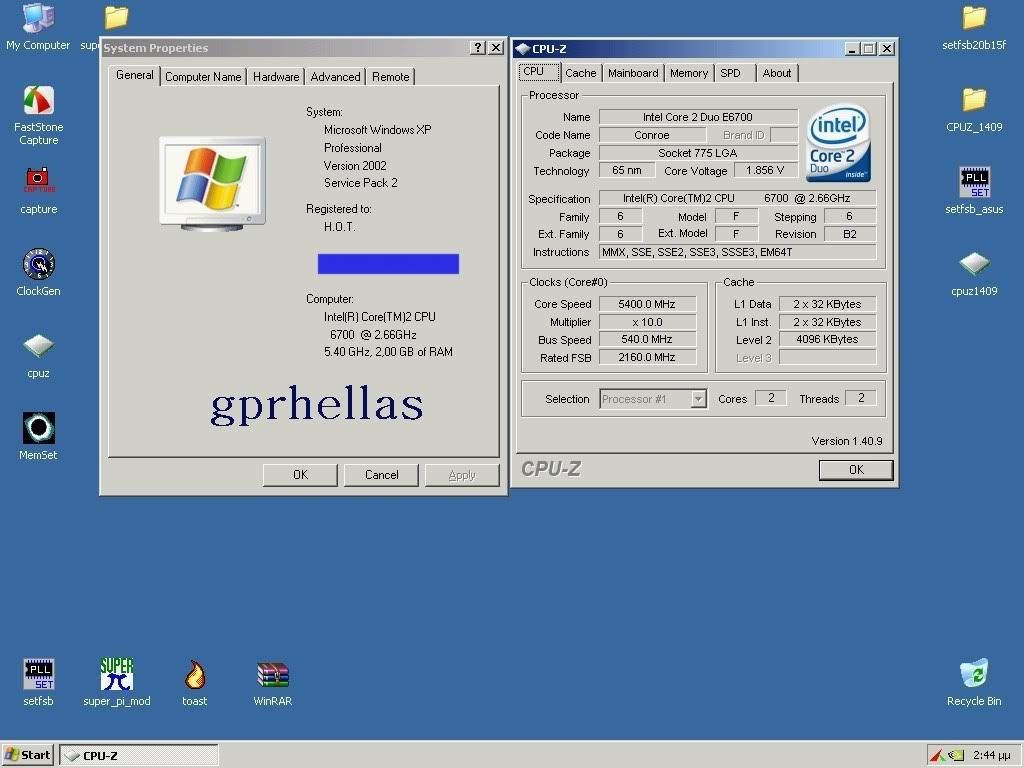
Task: Switch to the Hardware tab
Action: click(x=276, y=76)
